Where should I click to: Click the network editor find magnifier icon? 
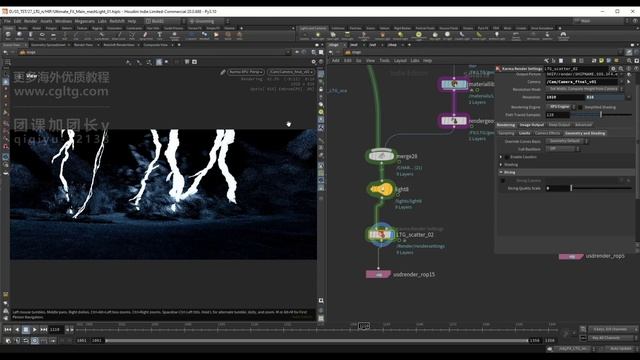(629, 60)
